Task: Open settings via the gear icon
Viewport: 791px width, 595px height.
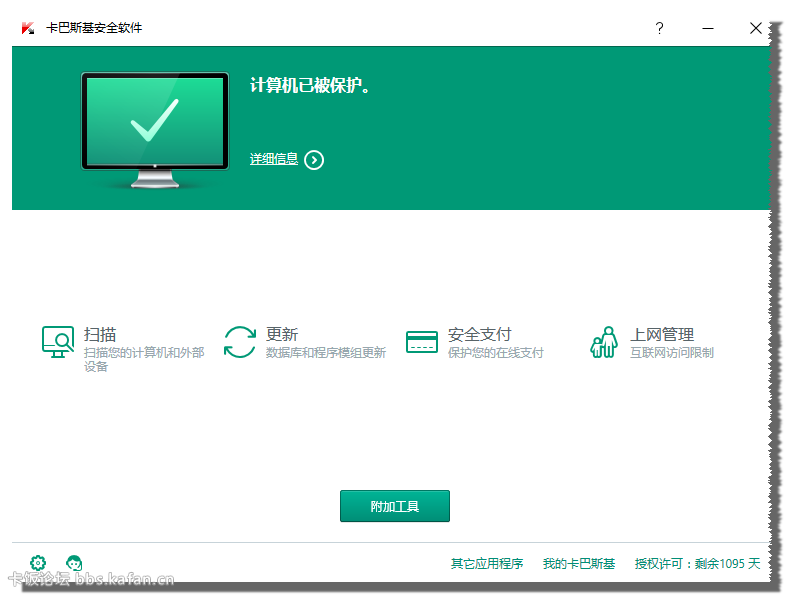Action: click(38, 562)
